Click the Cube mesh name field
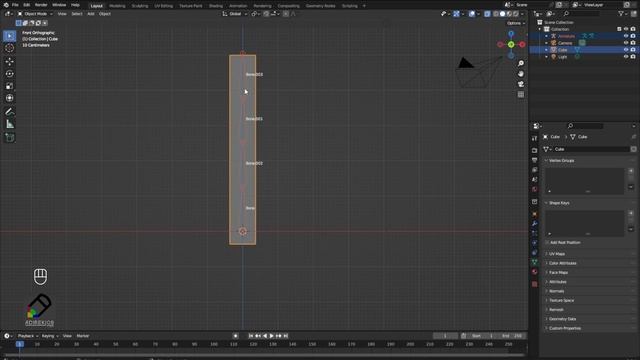 pos(591,149)
